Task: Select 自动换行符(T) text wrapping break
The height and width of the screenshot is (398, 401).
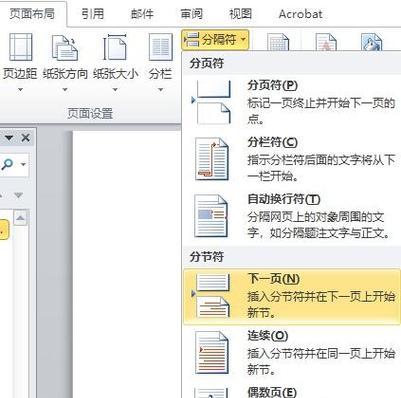Action: [292, 216]
